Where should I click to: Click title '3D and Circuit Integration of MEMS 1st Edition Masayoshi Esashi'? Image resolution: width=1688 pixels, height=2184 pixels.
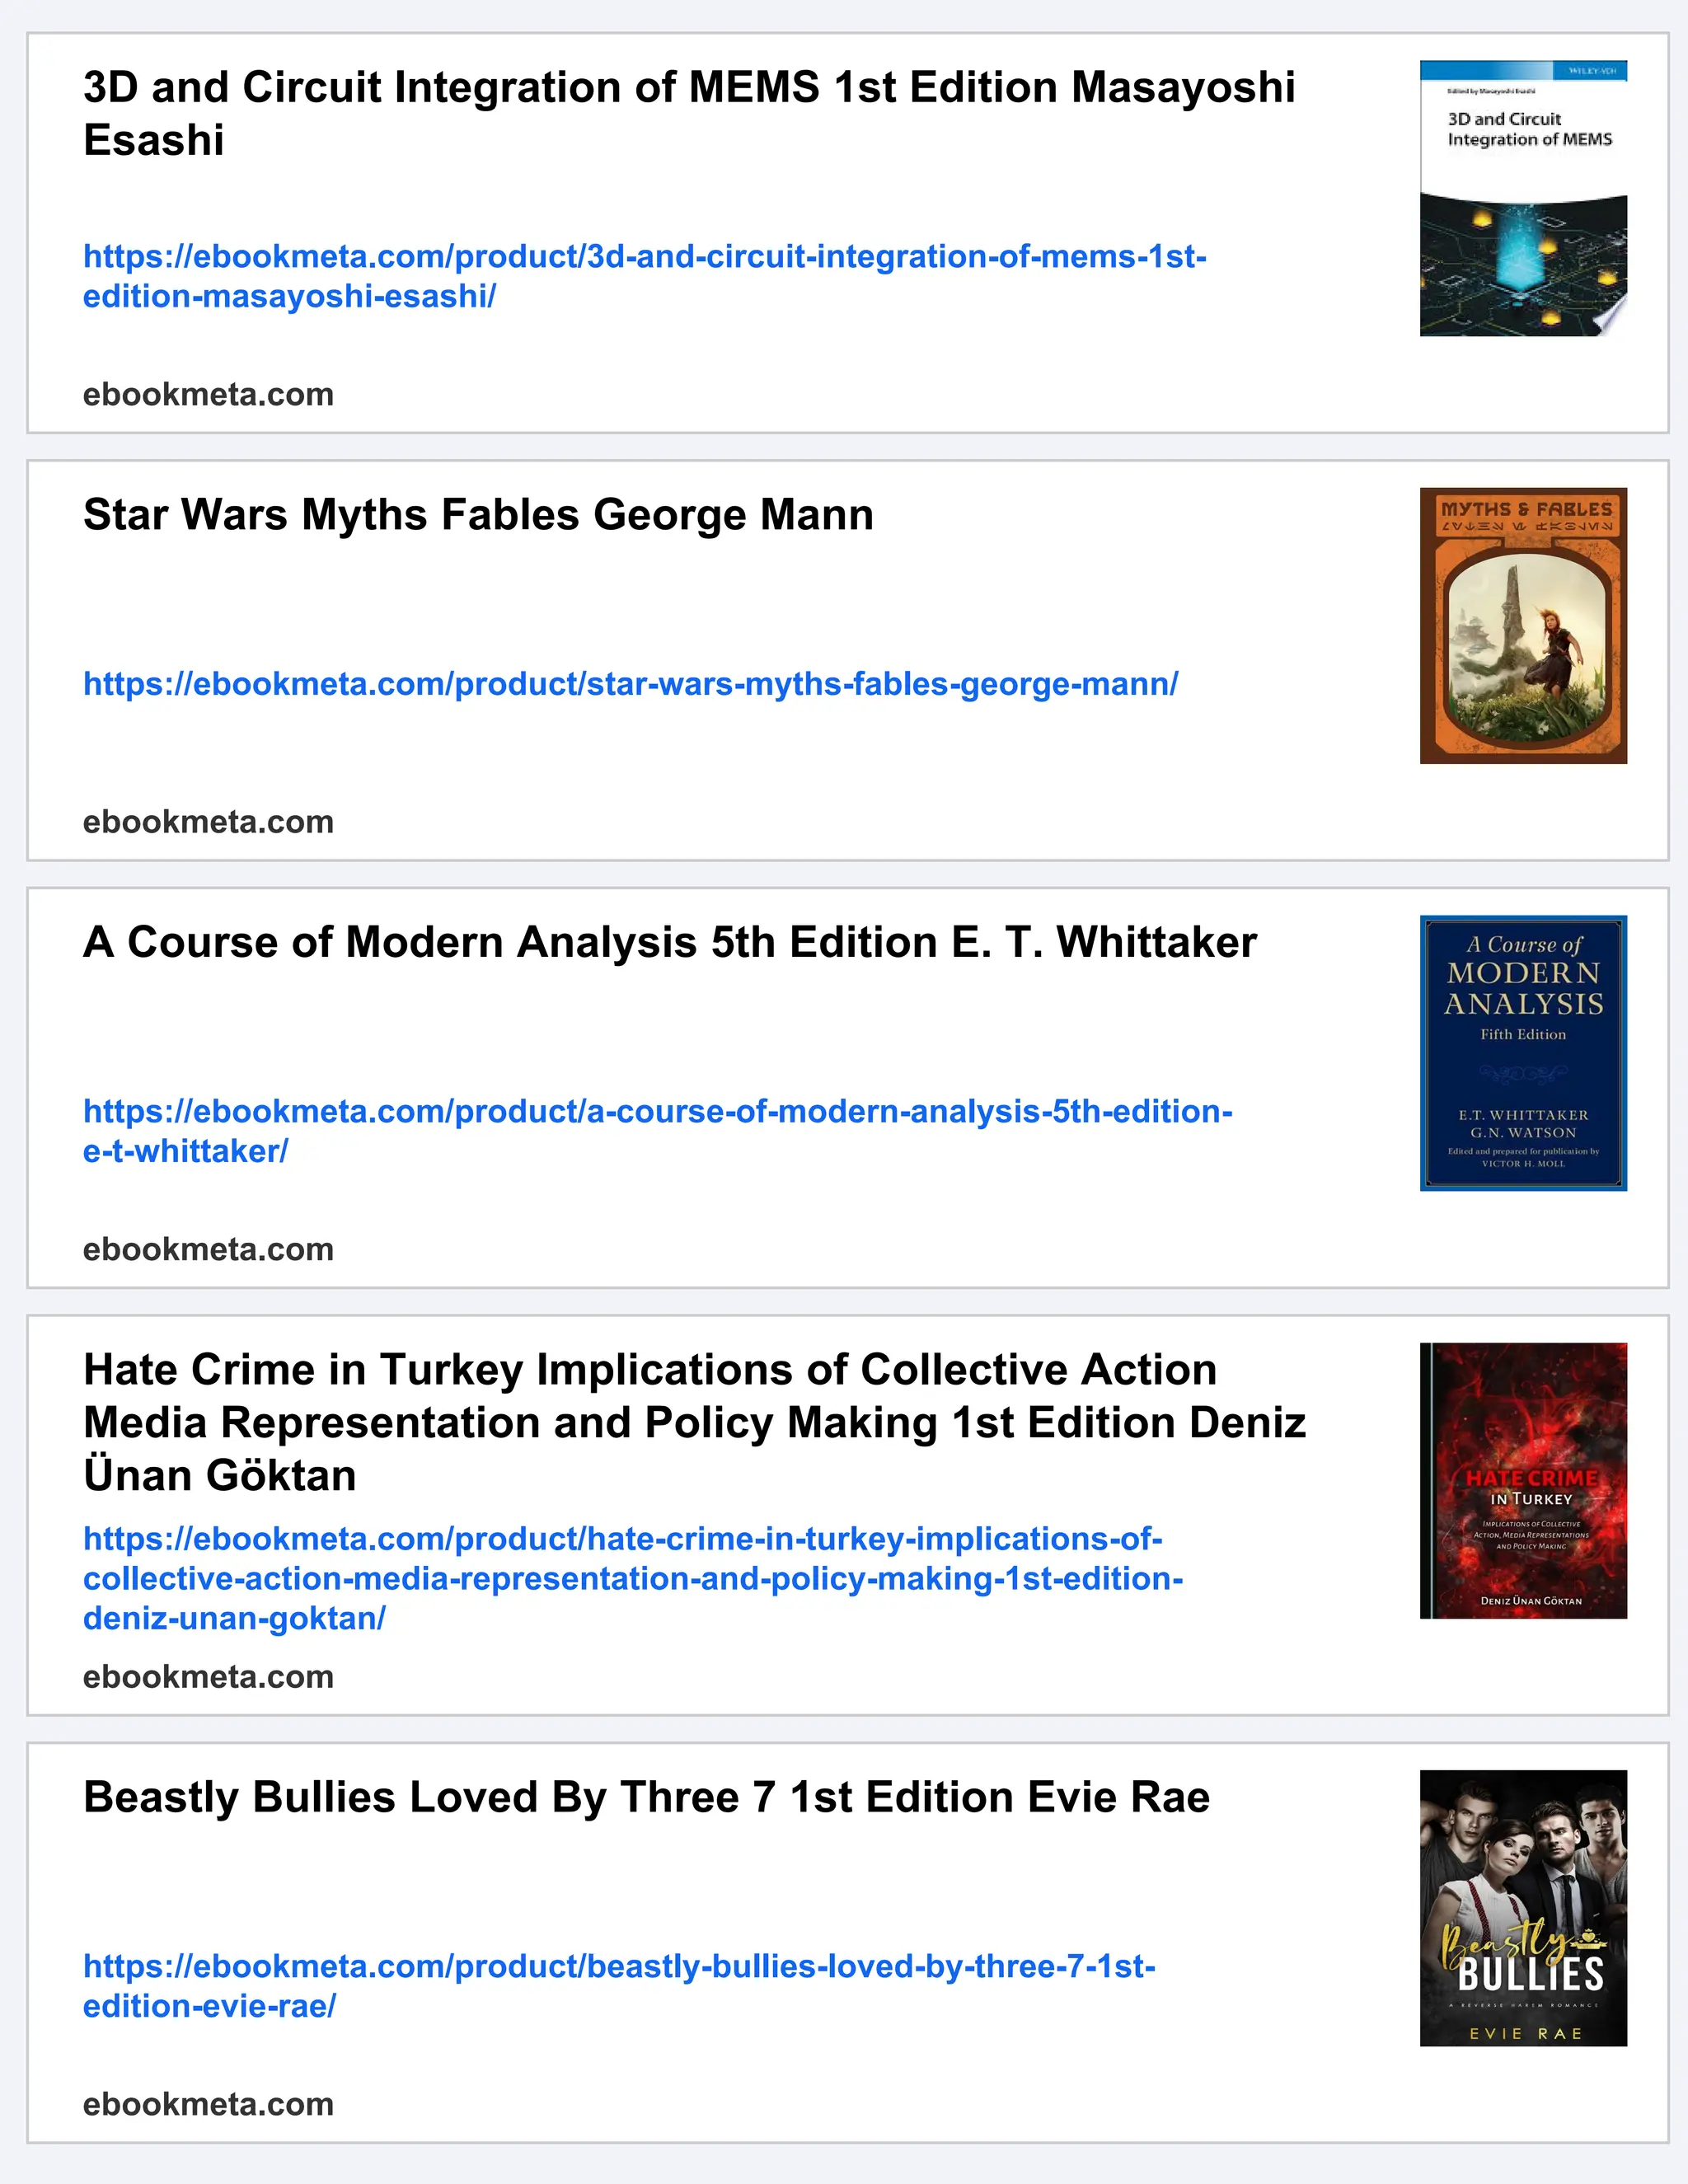click(689, 113)
